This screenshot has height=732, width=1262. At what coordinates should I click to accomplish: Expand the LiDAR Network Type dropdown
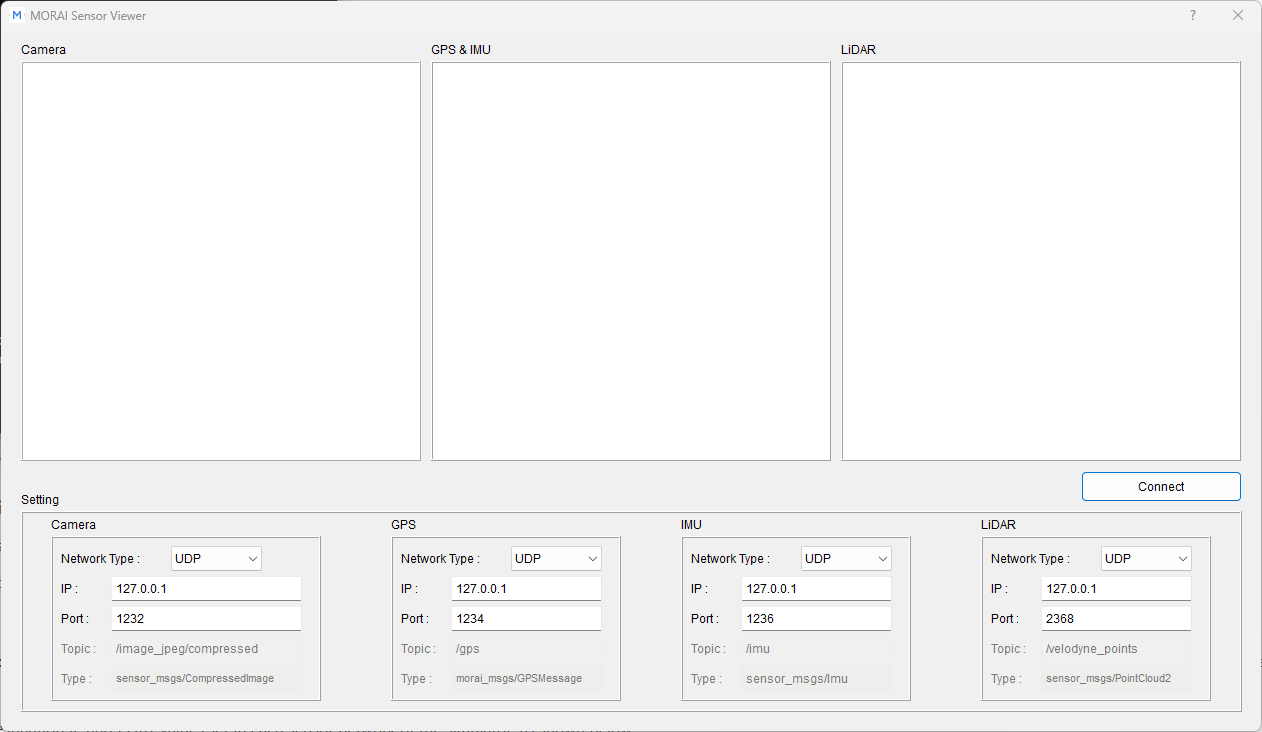[x=1146, y=559]
